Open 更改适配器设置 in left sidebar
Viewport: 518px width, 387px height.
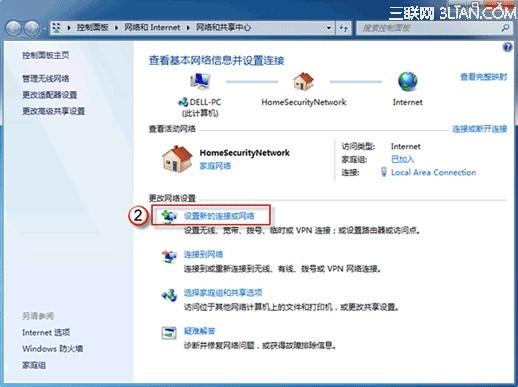coord(50,95)
